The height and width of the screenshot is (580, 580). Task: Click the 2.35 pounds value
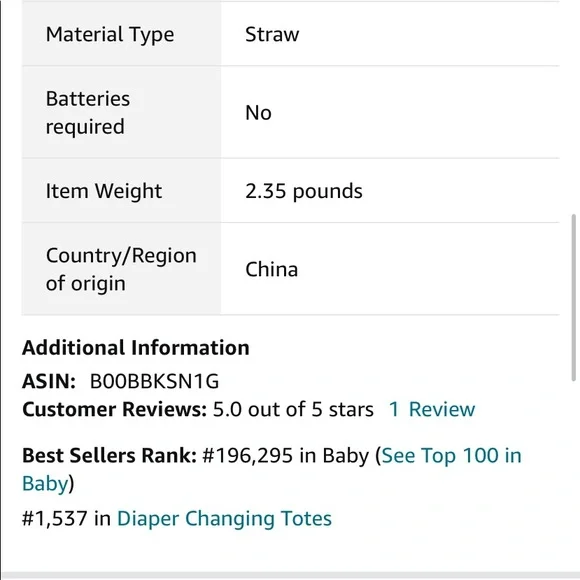click(x=304, y=191)
